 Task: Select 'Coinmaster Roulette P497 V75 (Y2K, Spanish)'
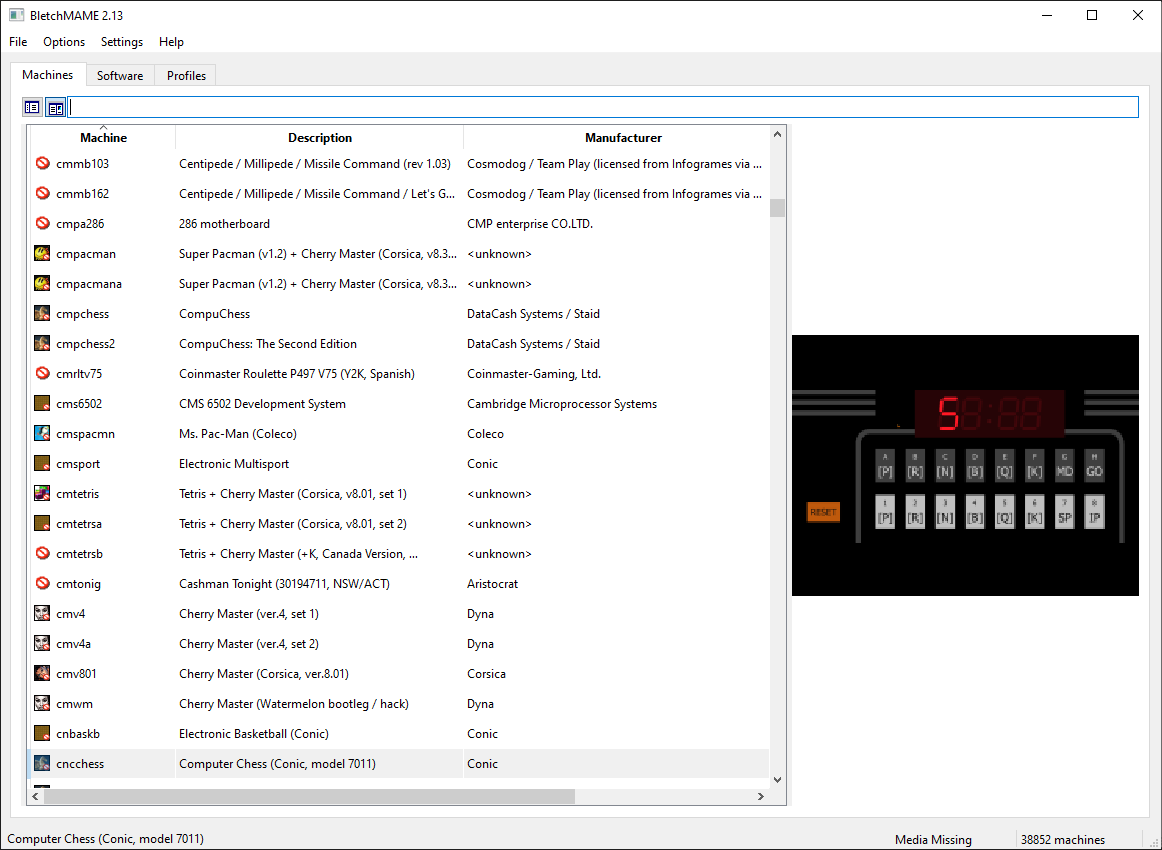click(296, 373)
